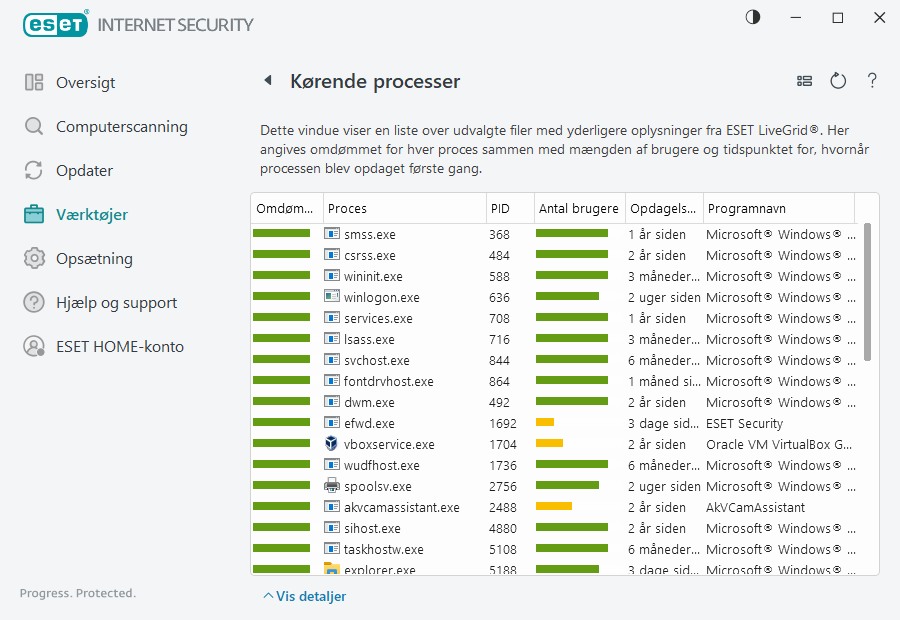Click the process list vertical scrollbar
900x620 pixels.
coord(867,290)
